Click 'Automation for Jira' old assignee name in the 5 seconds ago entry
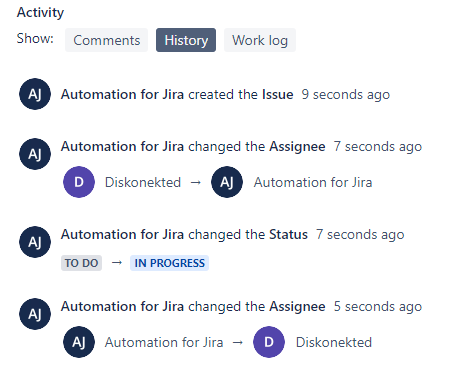 coord(164,342)
